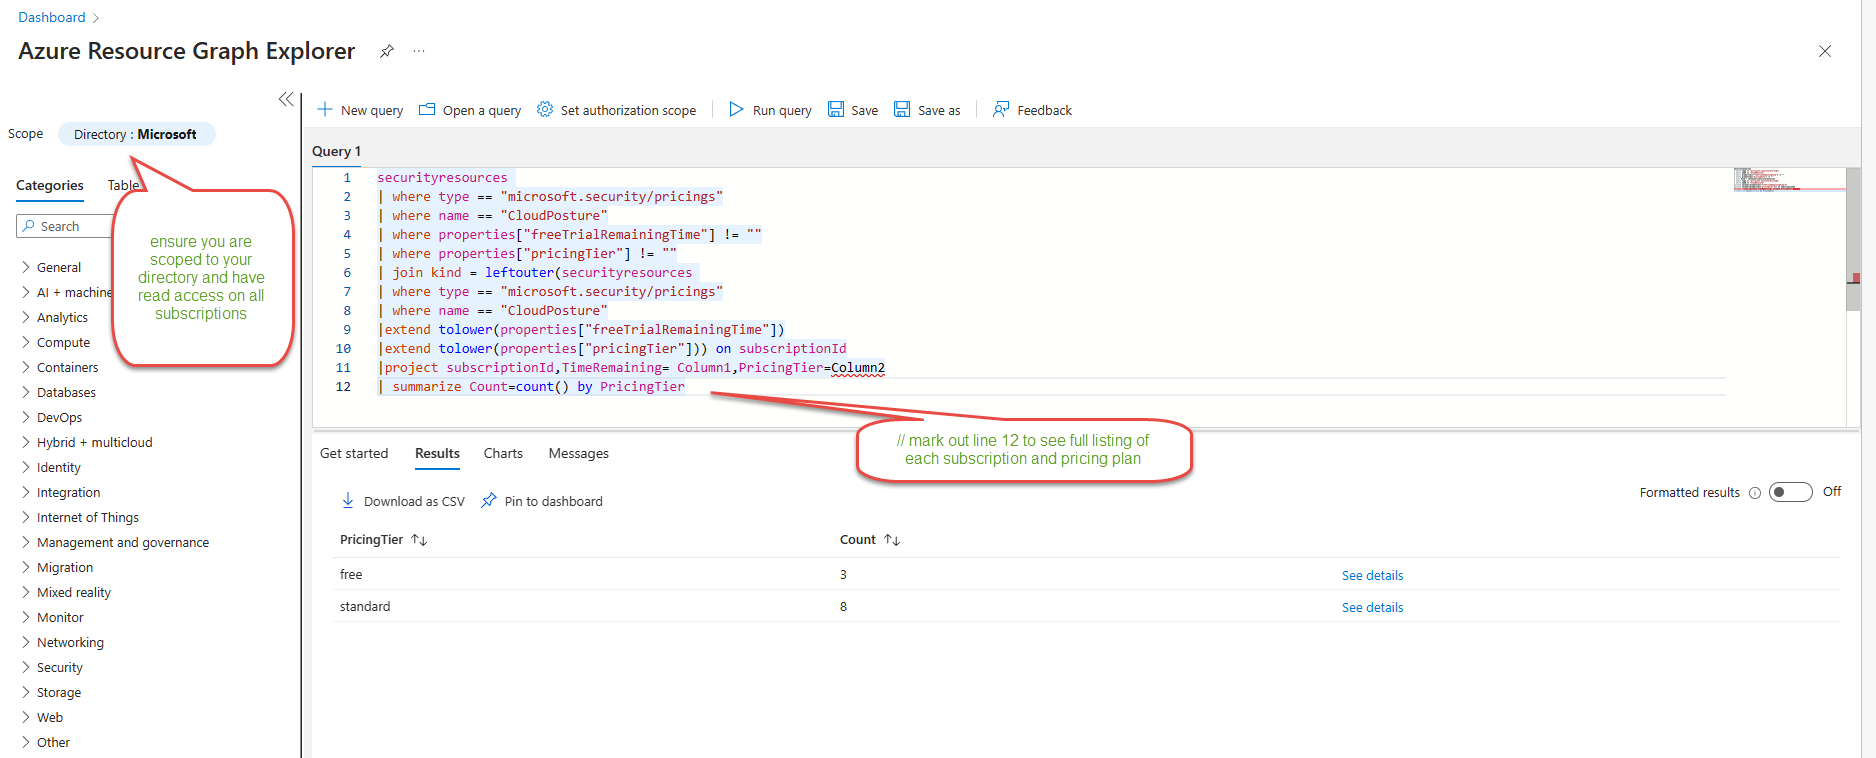This screenshot has width=1876, height=758.
Task: Click the code editor vertical scrollbar thumb
Action: click(1853, 240)
